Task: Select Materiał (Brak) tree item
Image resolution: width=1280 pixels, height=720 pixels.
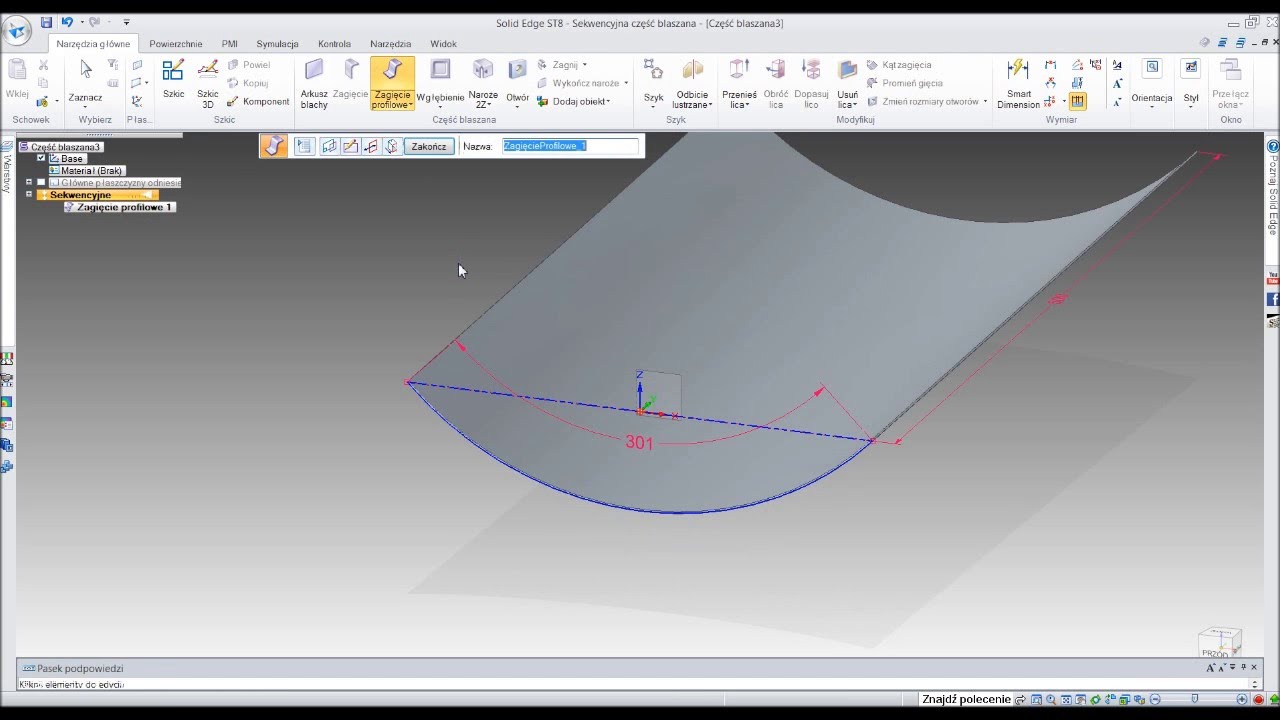Action: pos(86,170)
